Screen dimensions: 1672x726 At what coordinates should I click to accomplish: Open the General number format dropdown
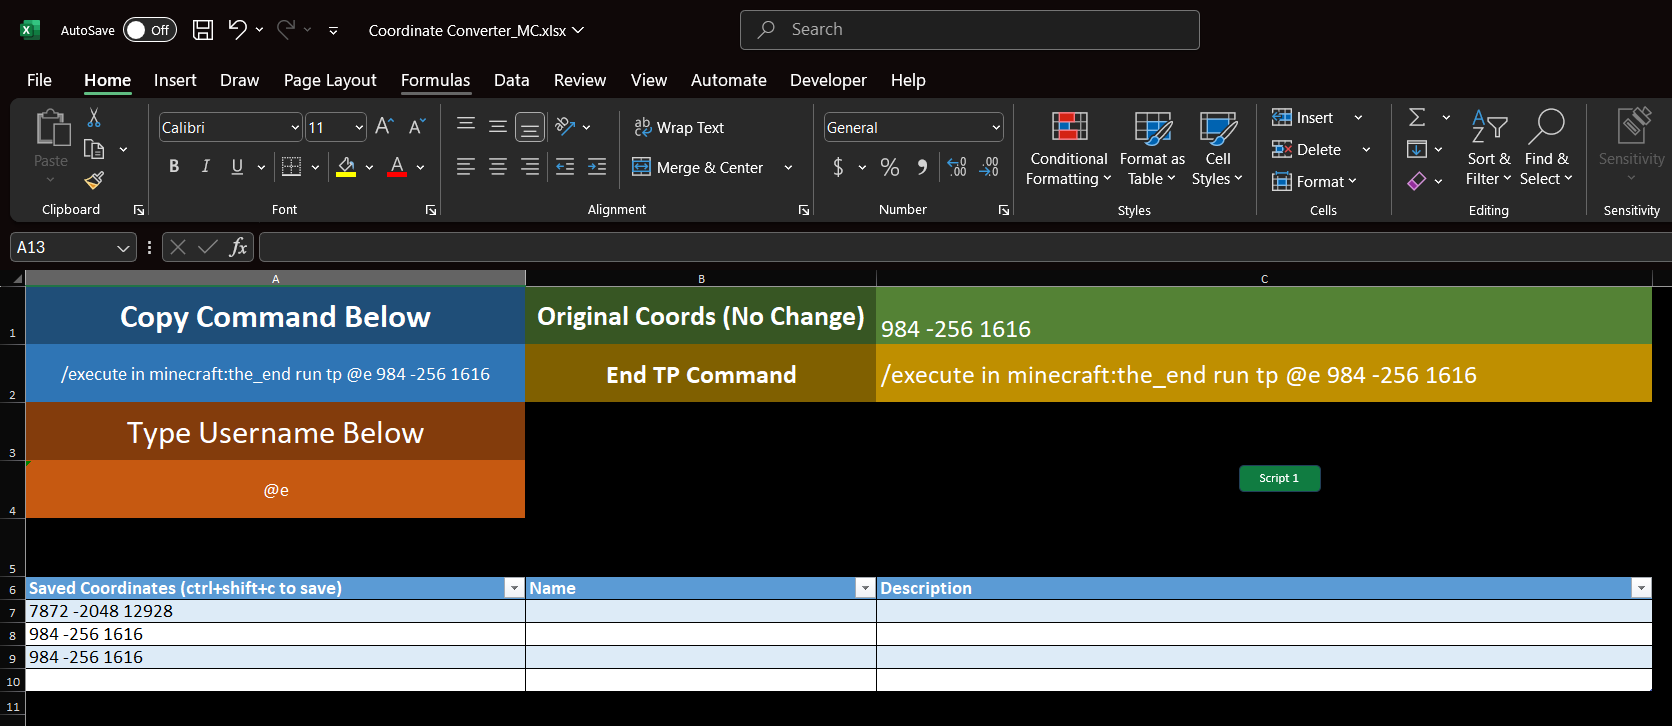[x=996, y=127]
